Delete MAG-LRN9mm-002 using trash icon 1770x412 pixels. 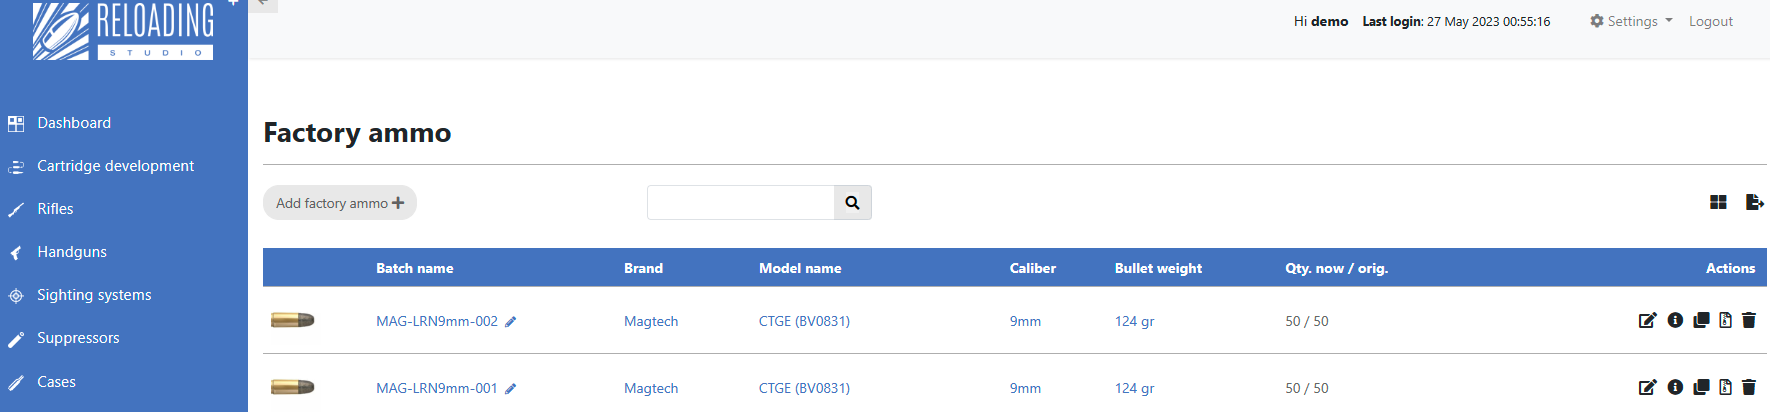click(x=1749, y=321)
